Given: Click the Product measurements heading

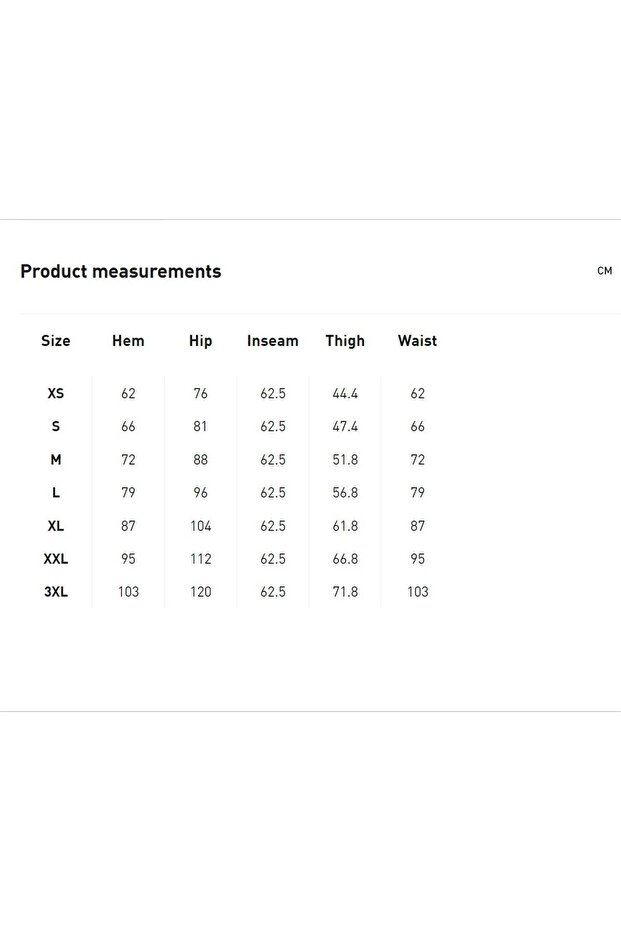Looking at the screenshot, I should [121, 271].
